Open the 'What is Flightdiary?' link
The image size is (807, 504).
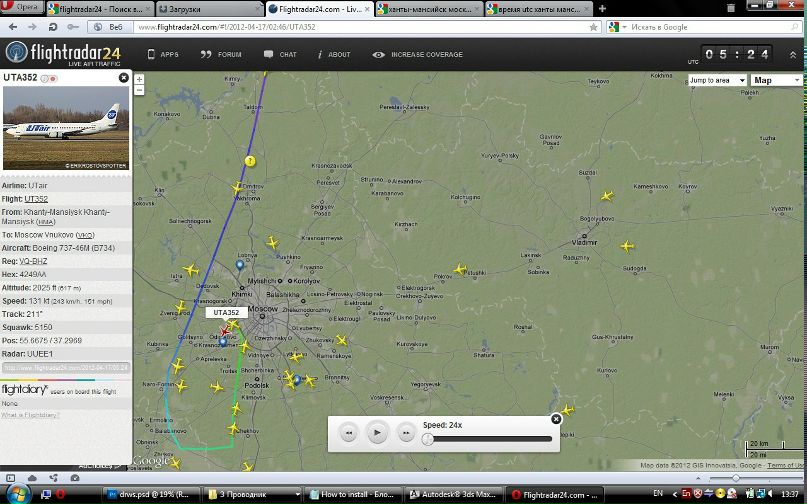(30, 415)
